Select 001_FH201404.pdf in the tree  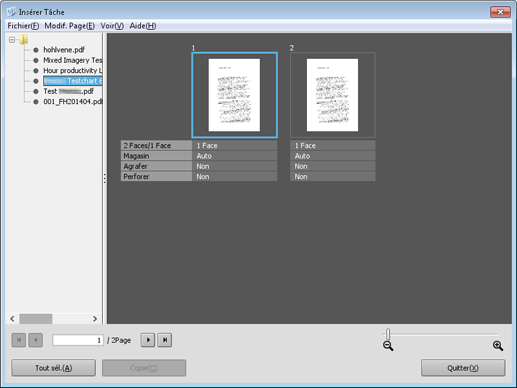pos(73,101)
